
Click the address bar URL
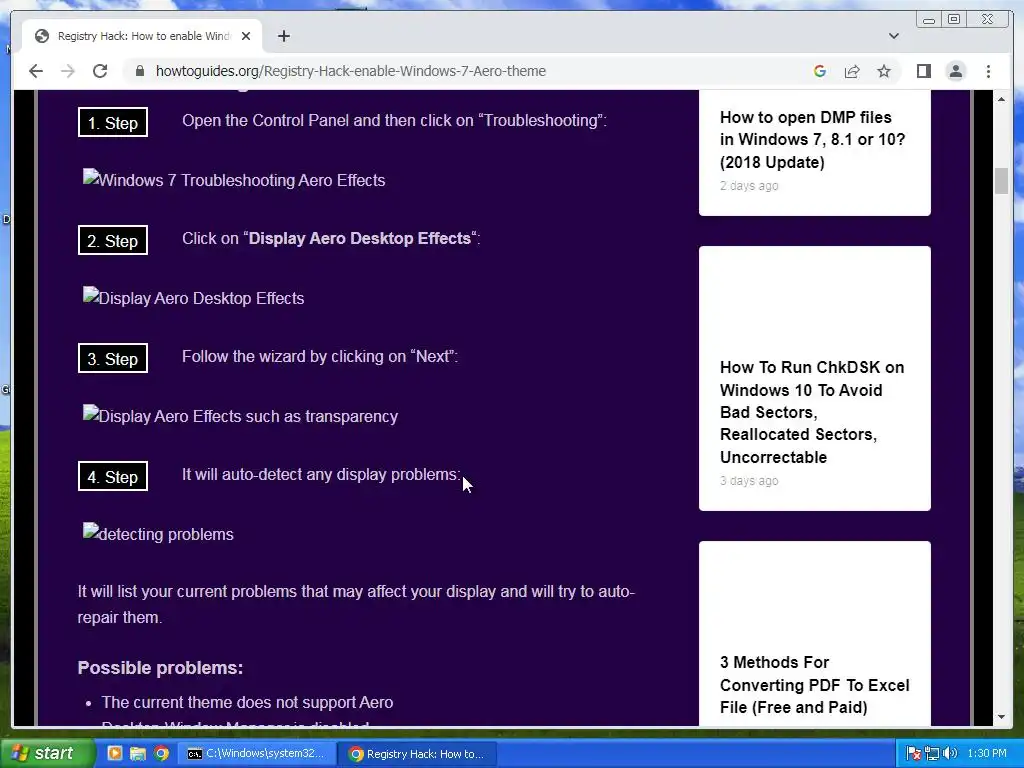[351, 71]
